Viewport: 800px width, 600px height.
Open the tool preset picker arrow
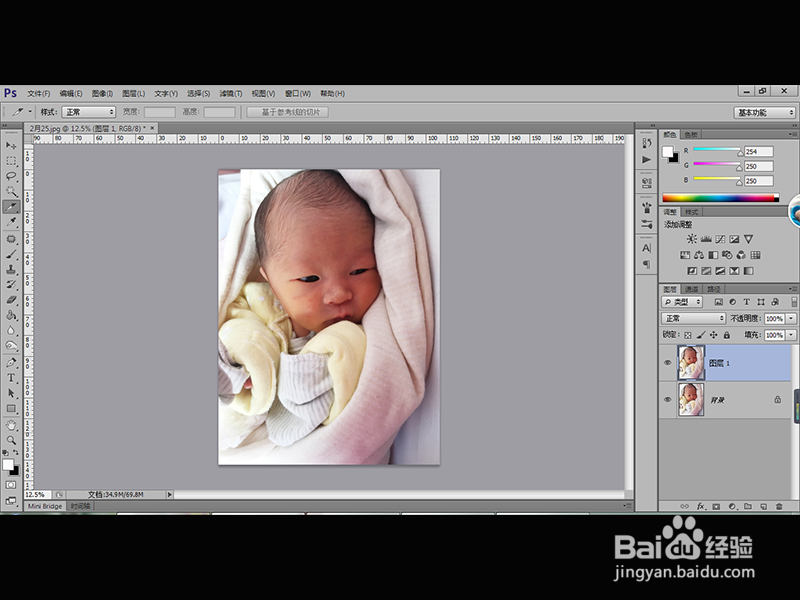[x=30, y=111]
